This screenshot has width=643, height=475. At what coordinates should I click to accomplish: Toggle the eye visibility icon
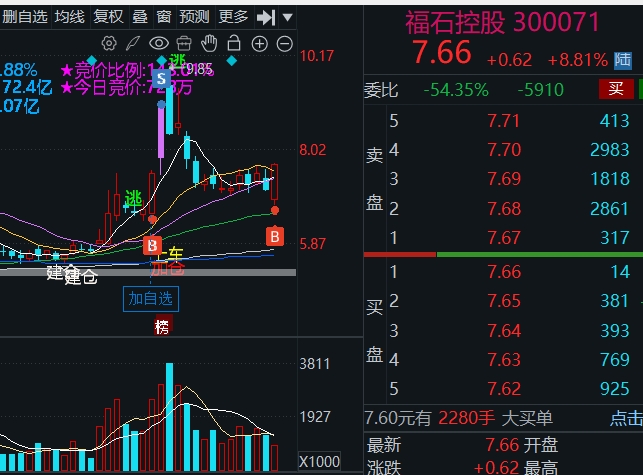pos(159,43)
